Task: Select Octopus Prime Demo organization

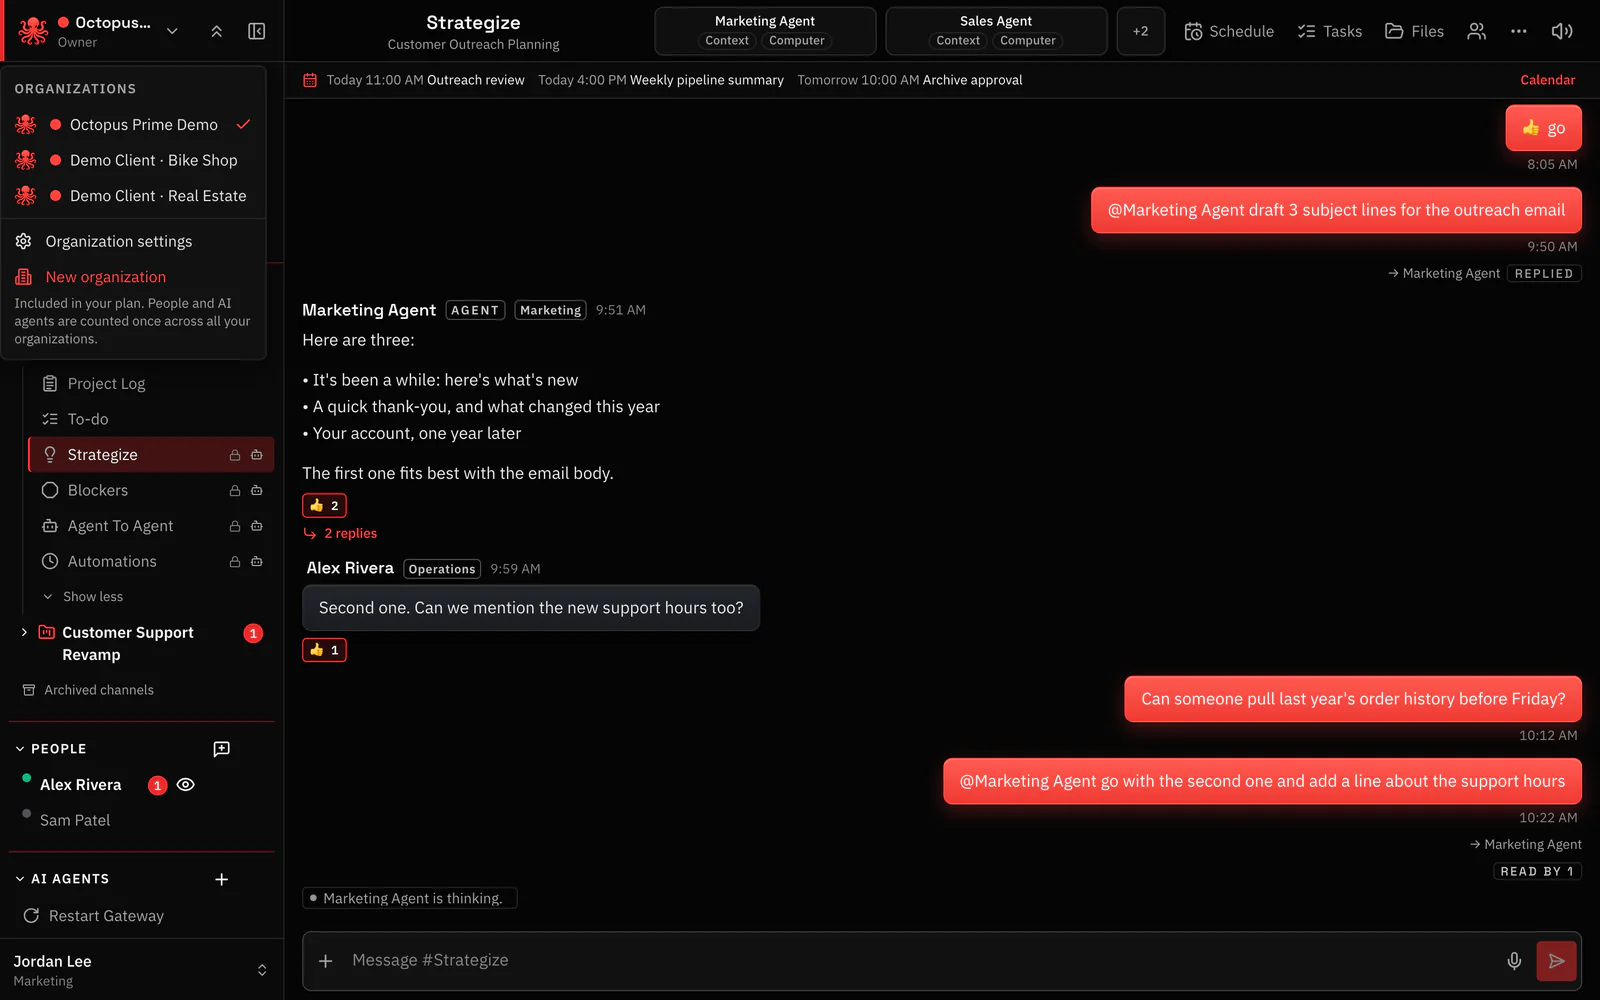Action: (133, 125)
